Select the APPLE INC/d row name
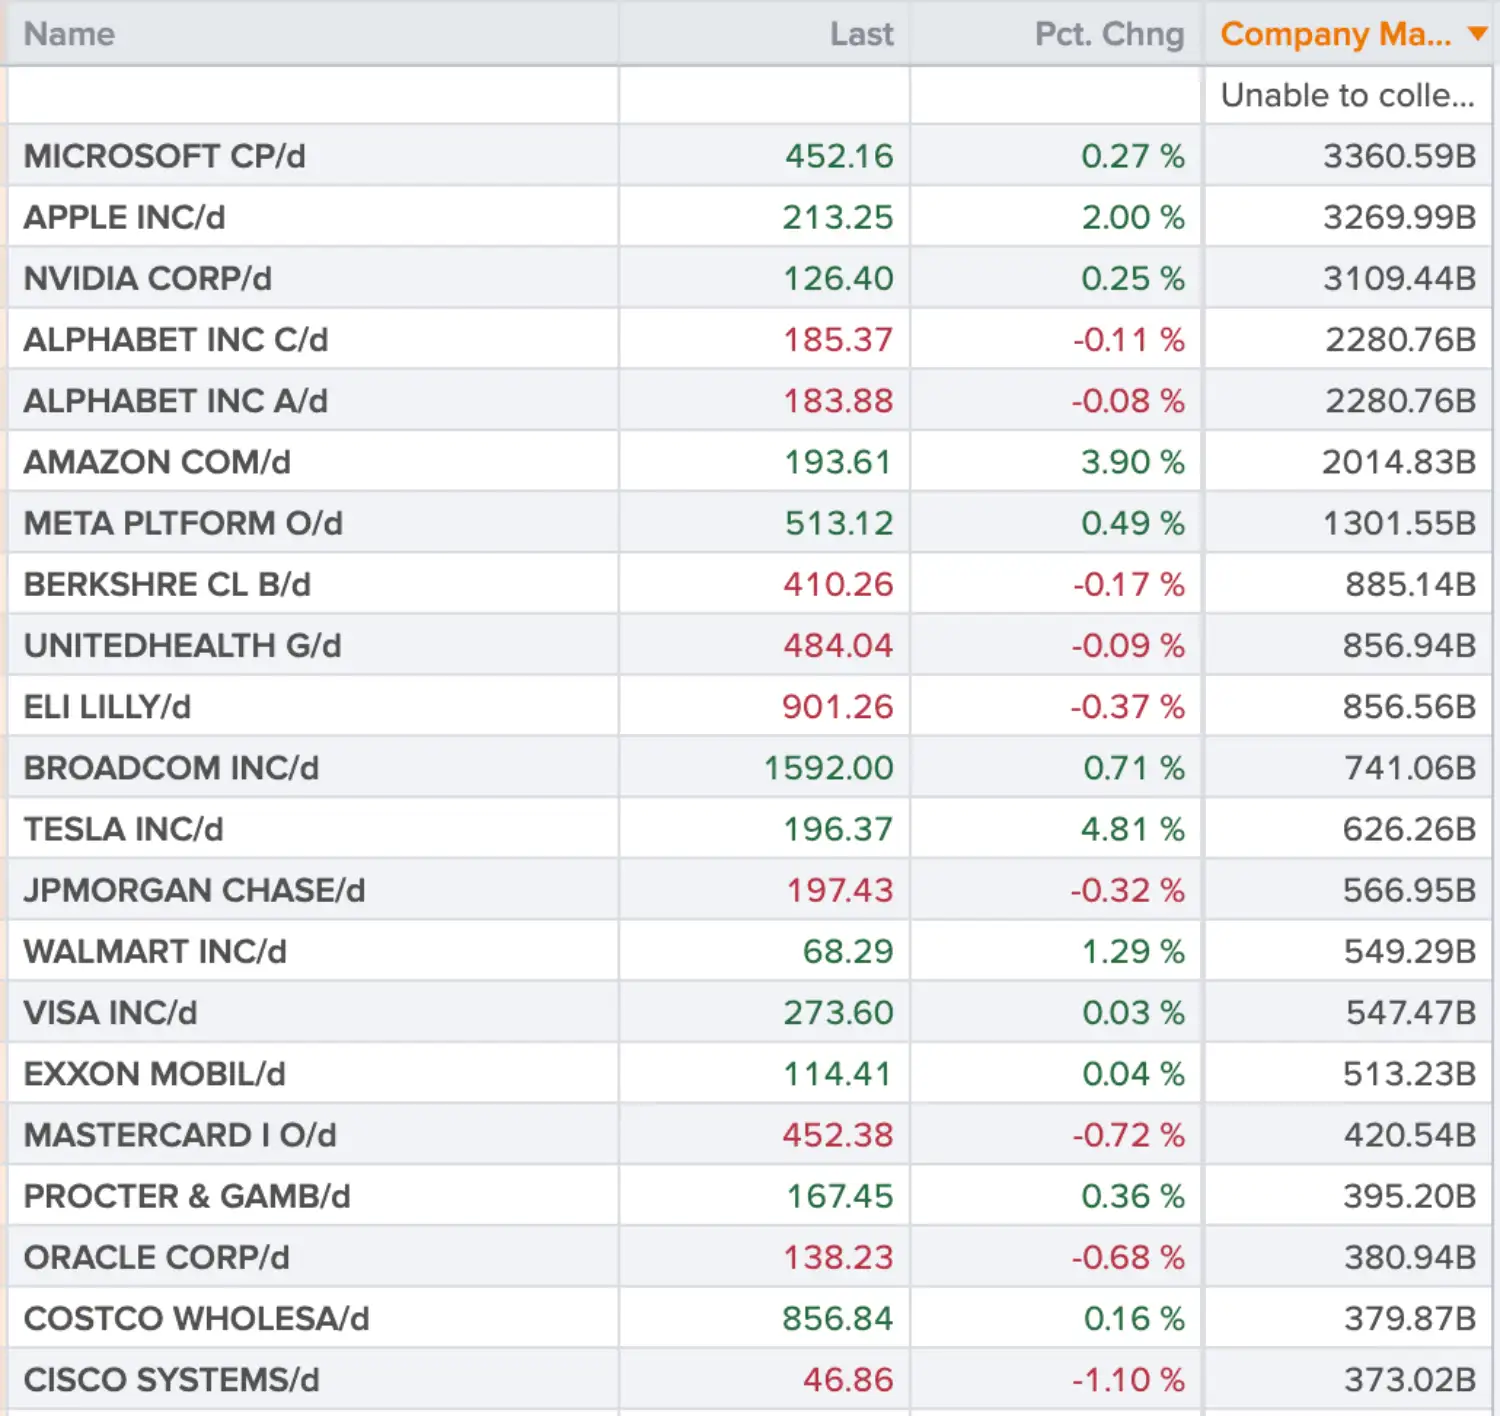Viewport: 1500px width, 1416px height. tap(125, 217)
